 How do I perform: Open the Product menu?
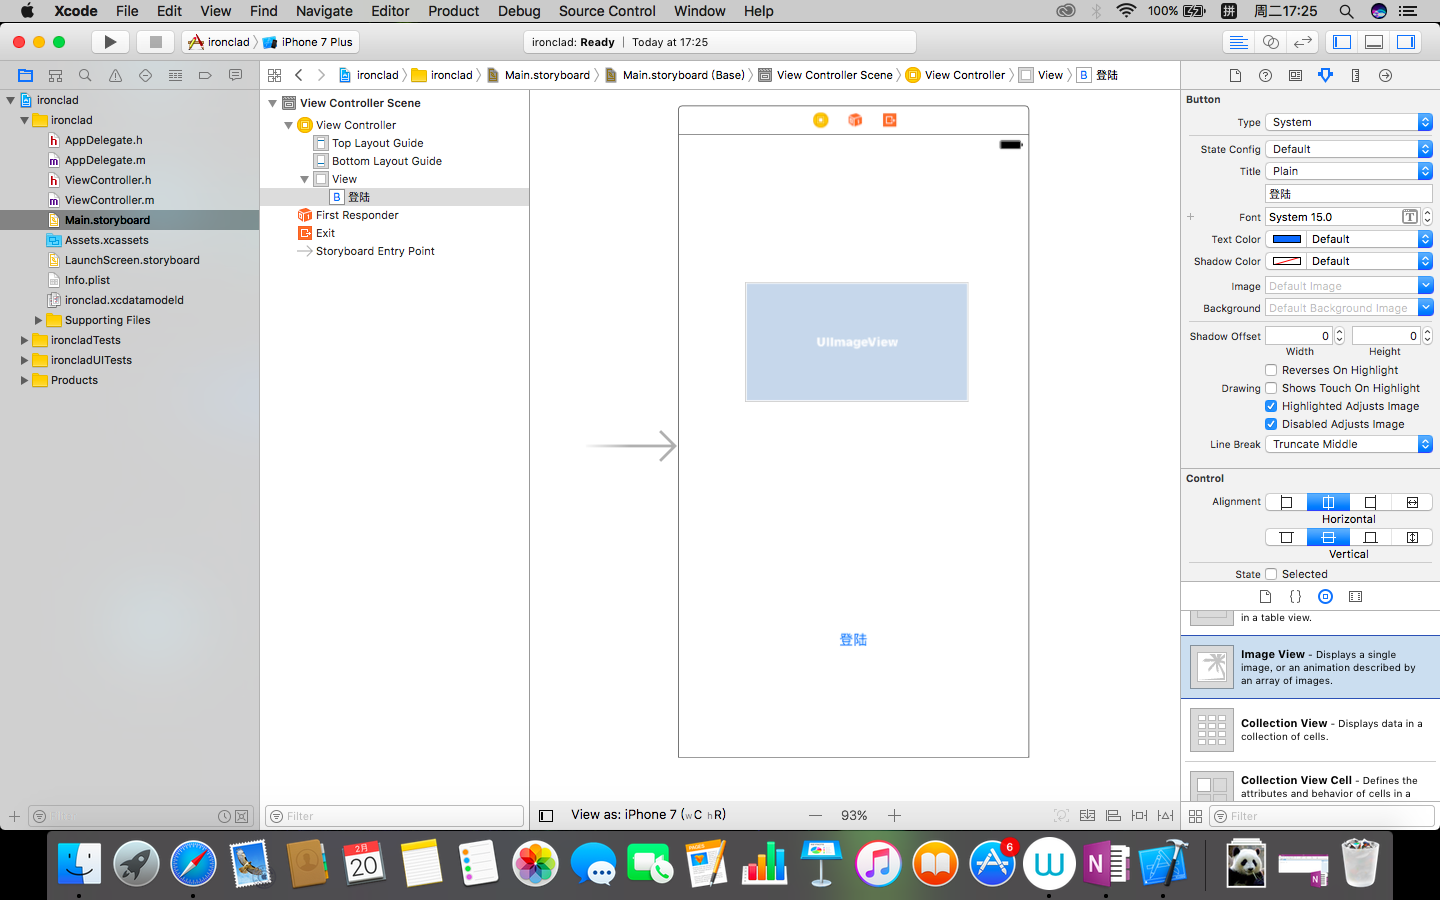(x=454, y=11)
